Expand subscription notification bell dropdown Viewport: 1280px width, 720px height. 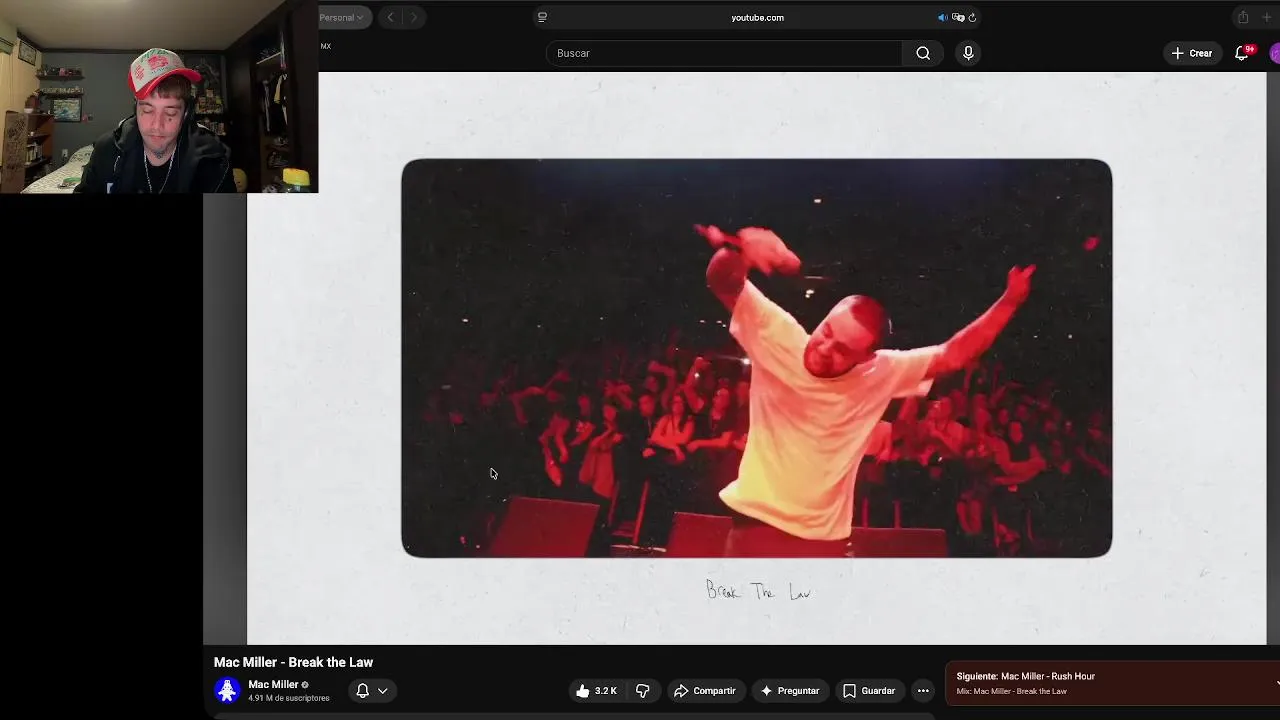click(x=371, y=691)
